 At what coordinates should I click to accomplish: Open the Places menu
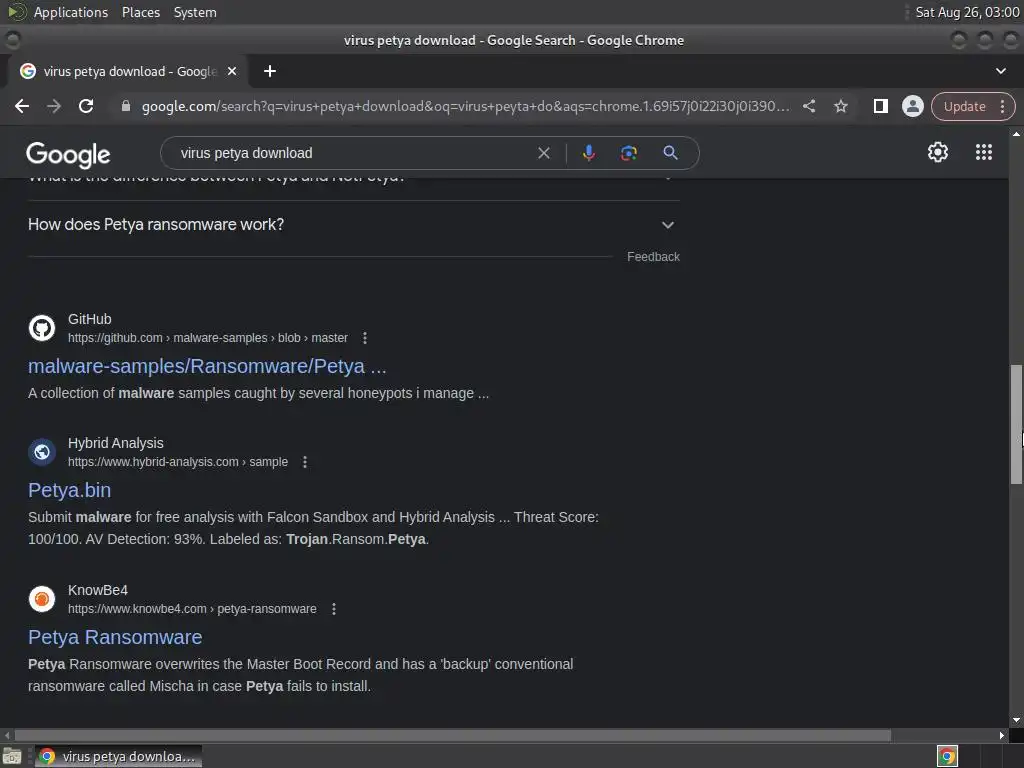click(x=140, y=12)
